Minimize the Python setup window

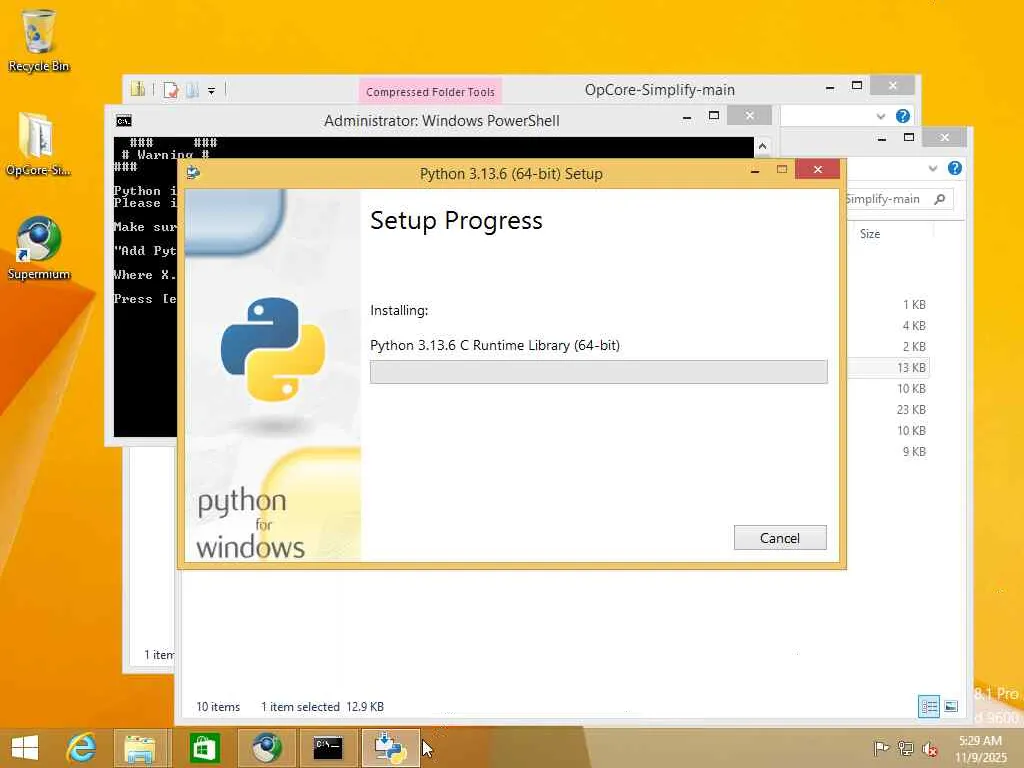click(755, 170)
